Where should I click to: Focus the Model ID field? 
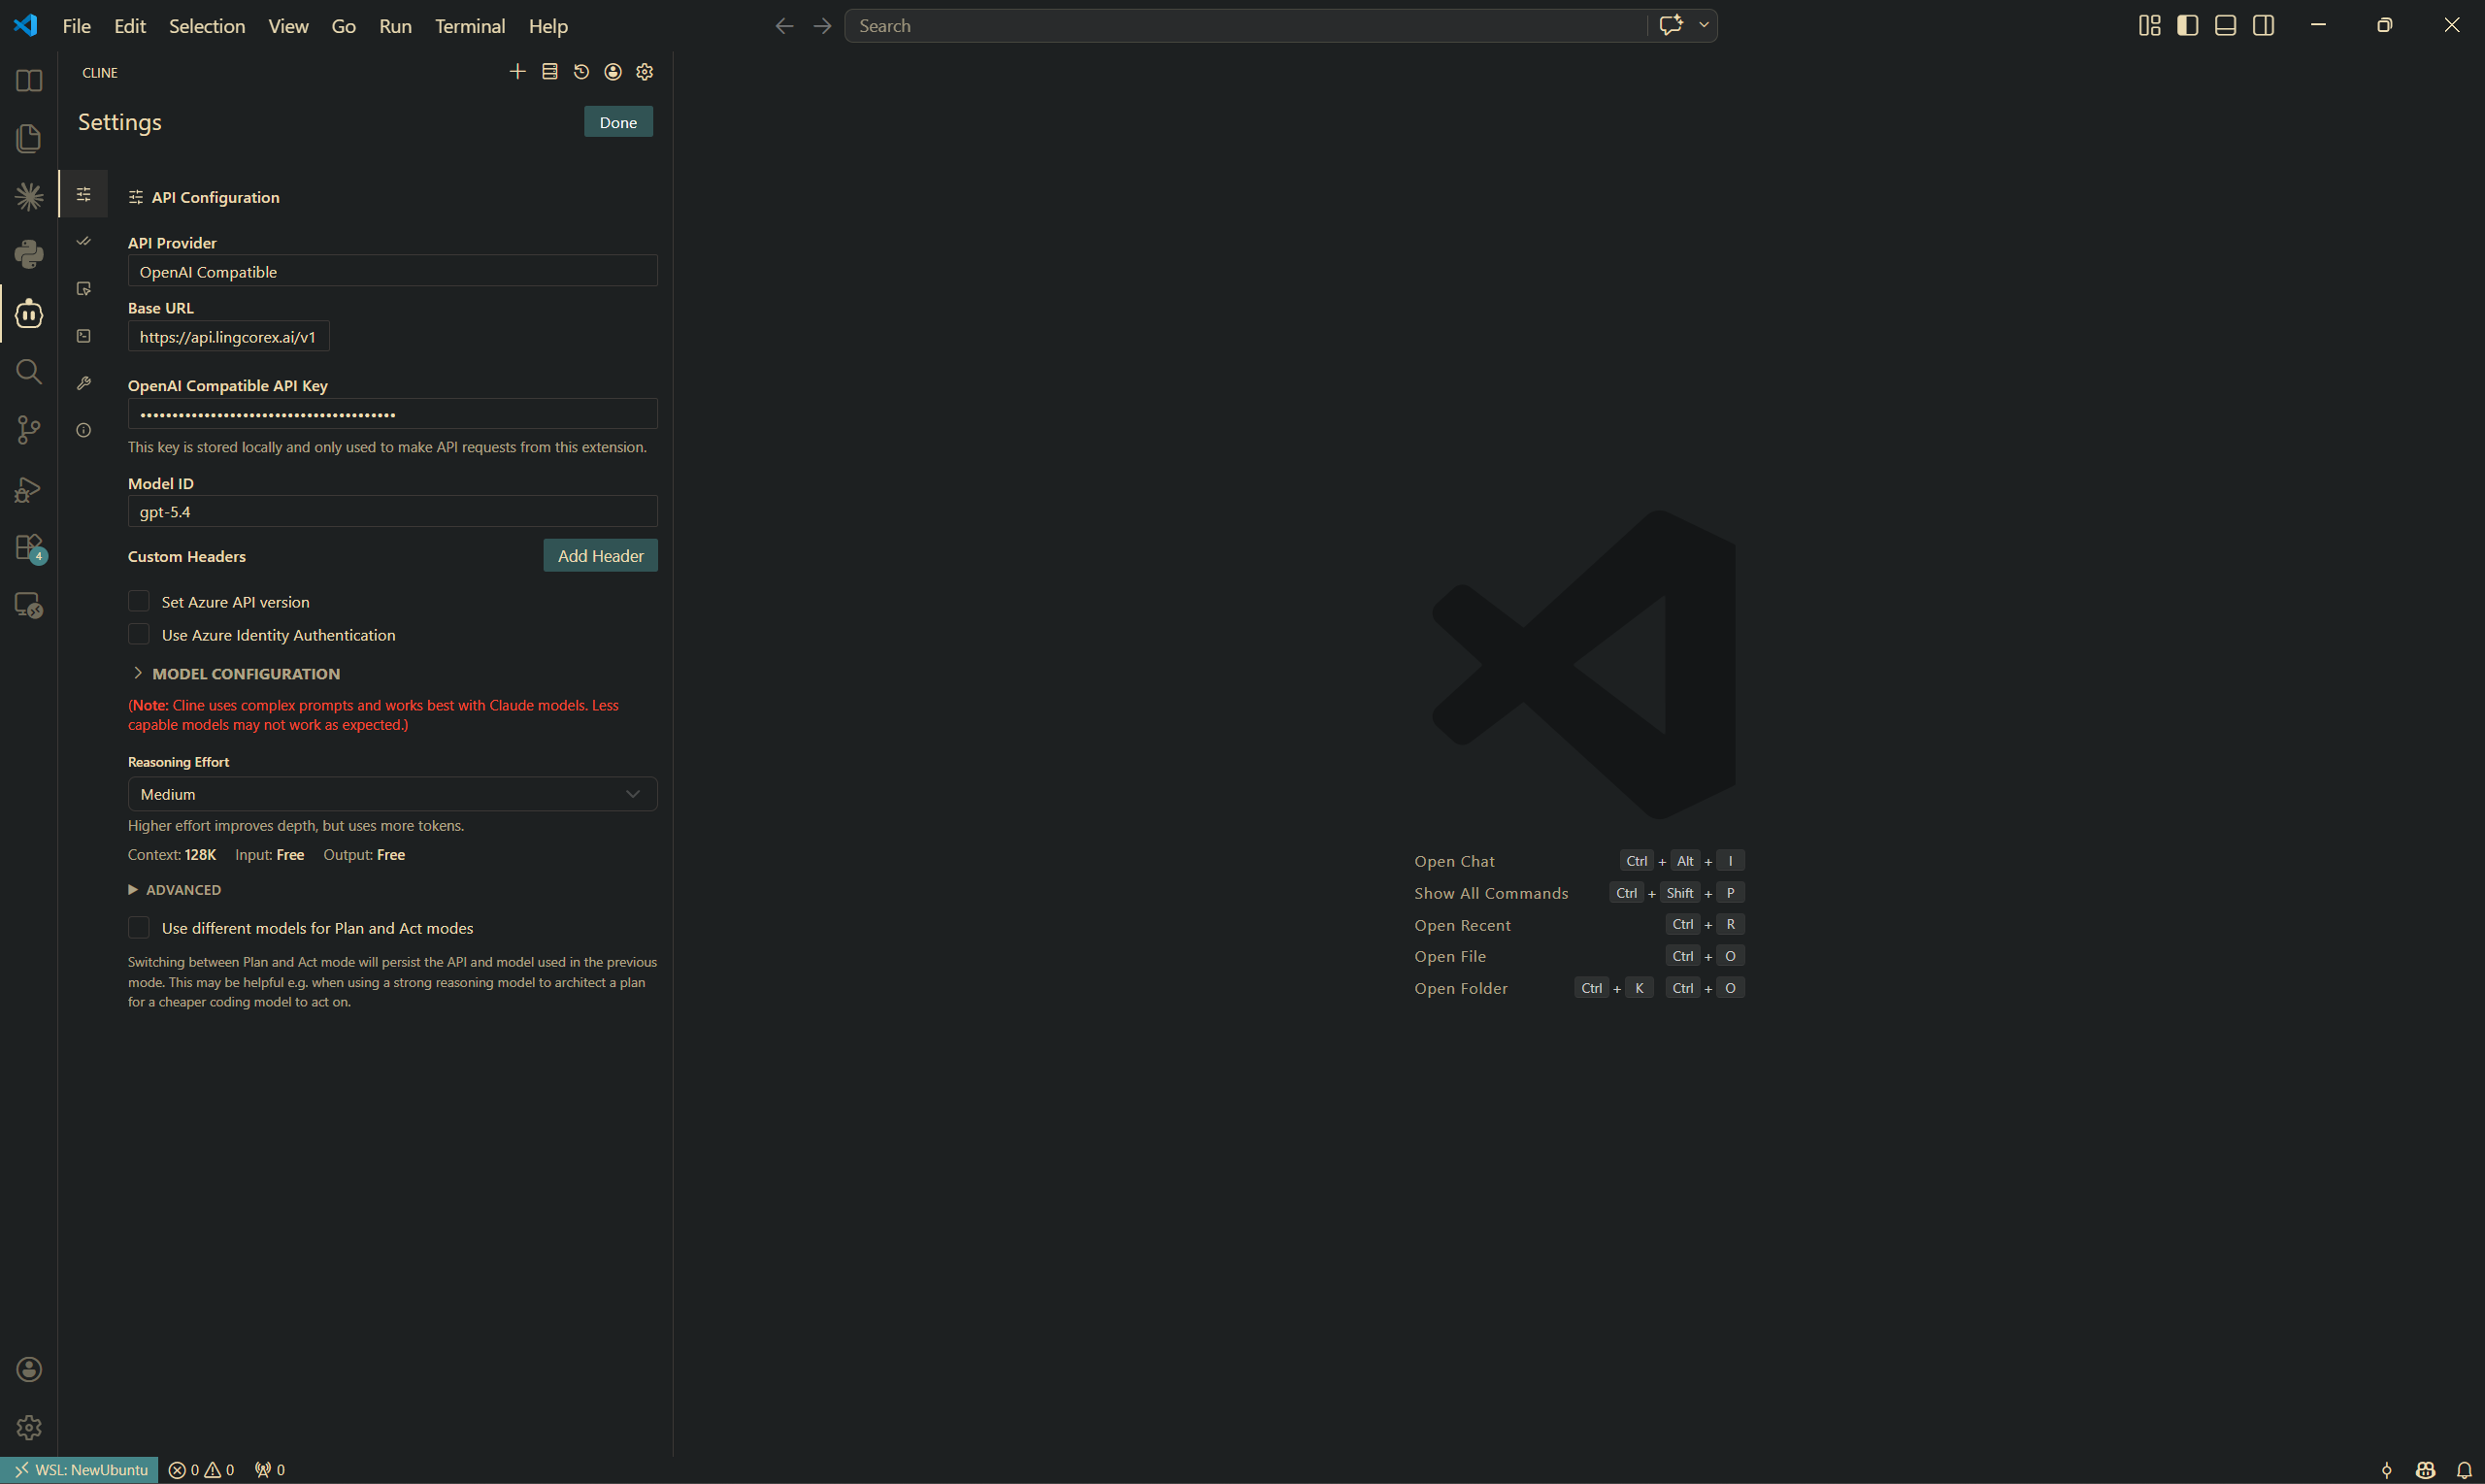(392, 511)
